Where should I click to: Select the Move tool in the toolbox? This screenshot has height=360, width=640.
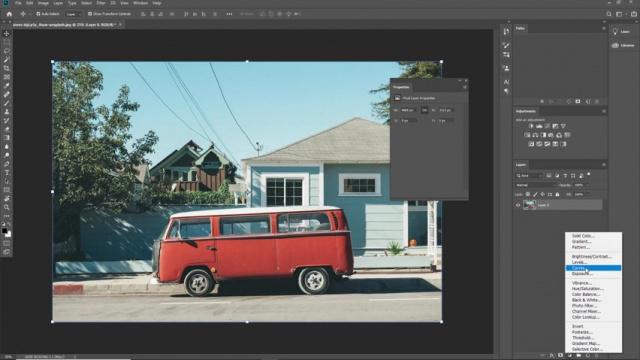pos(7,33)
